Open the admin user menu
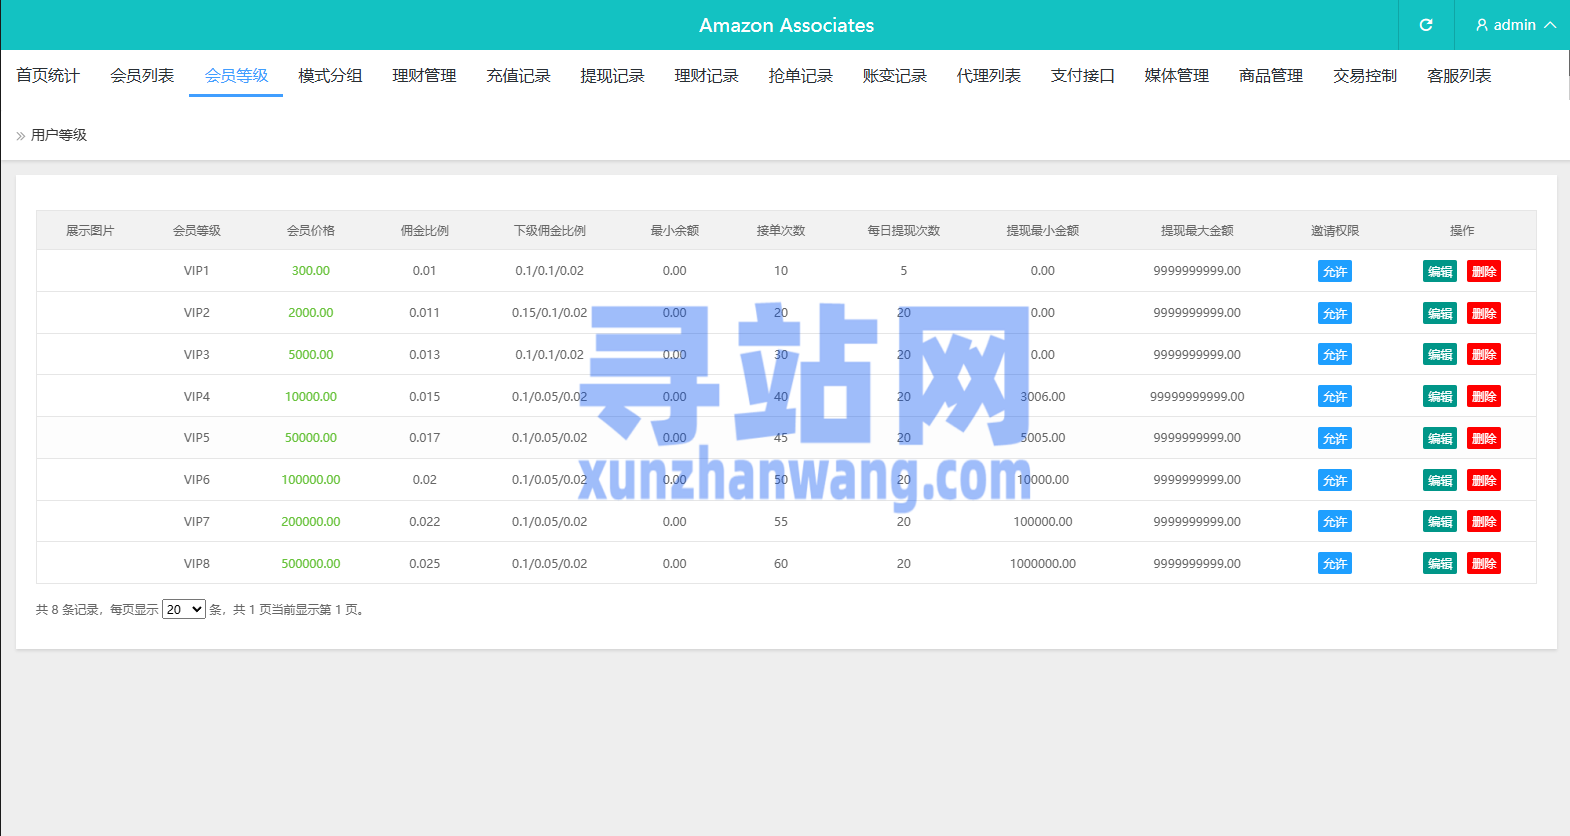This screenshot has height=836, width=1570. click(1515, 25)
